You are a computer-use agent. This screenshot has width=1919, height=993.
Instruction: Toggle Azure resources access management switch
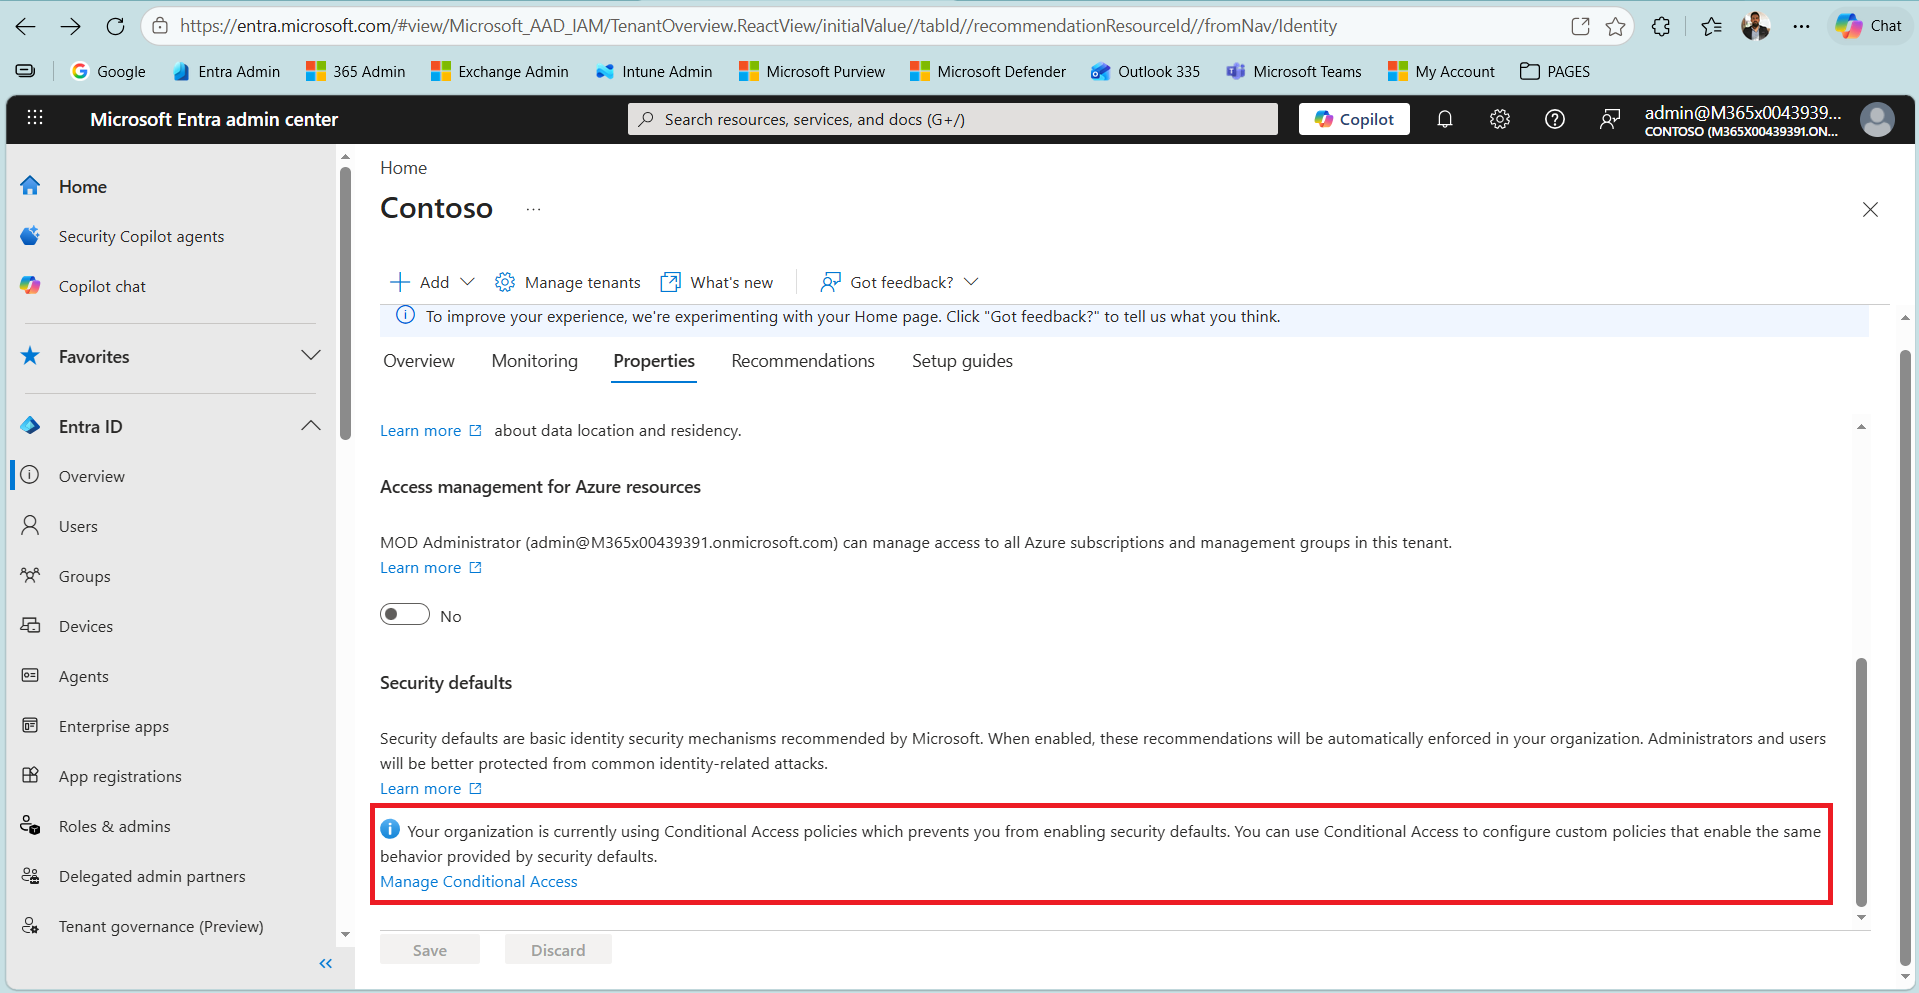405,614
